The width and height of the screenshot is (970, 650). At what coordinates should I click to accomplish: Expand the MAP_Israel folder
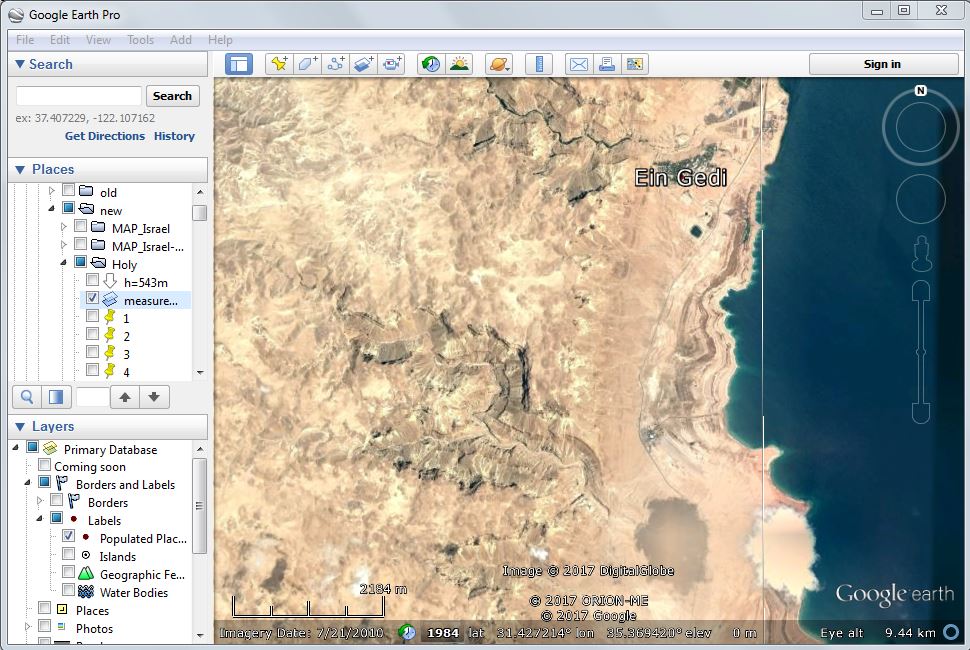(65, 228)
